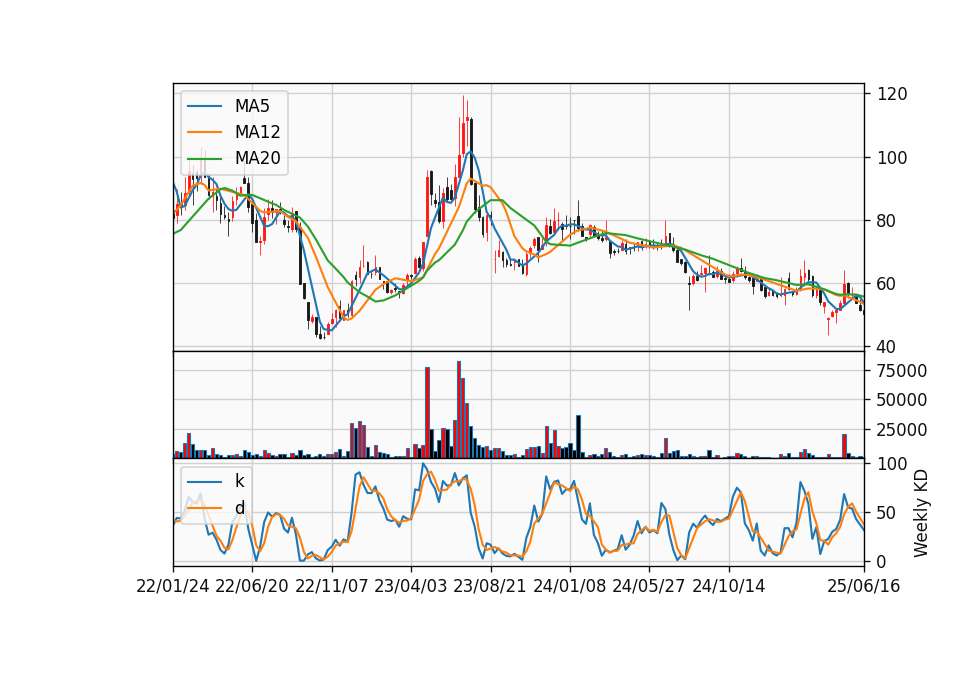Click the d legend label in KD panel
960x690 pixels.
coord(240,508)
